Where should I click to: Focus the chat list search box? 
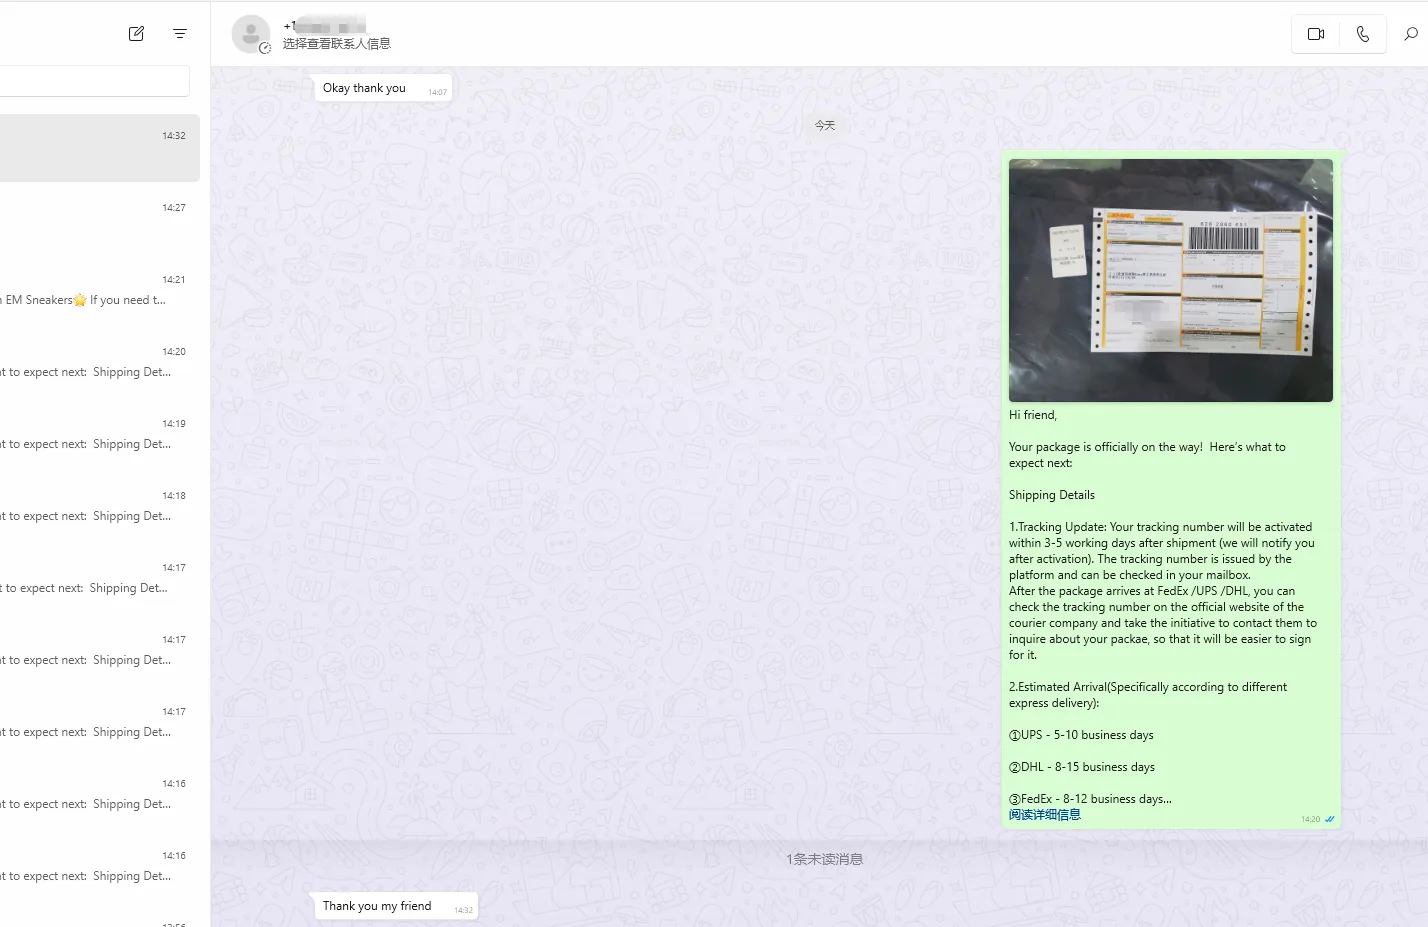(x=95, y=81)
